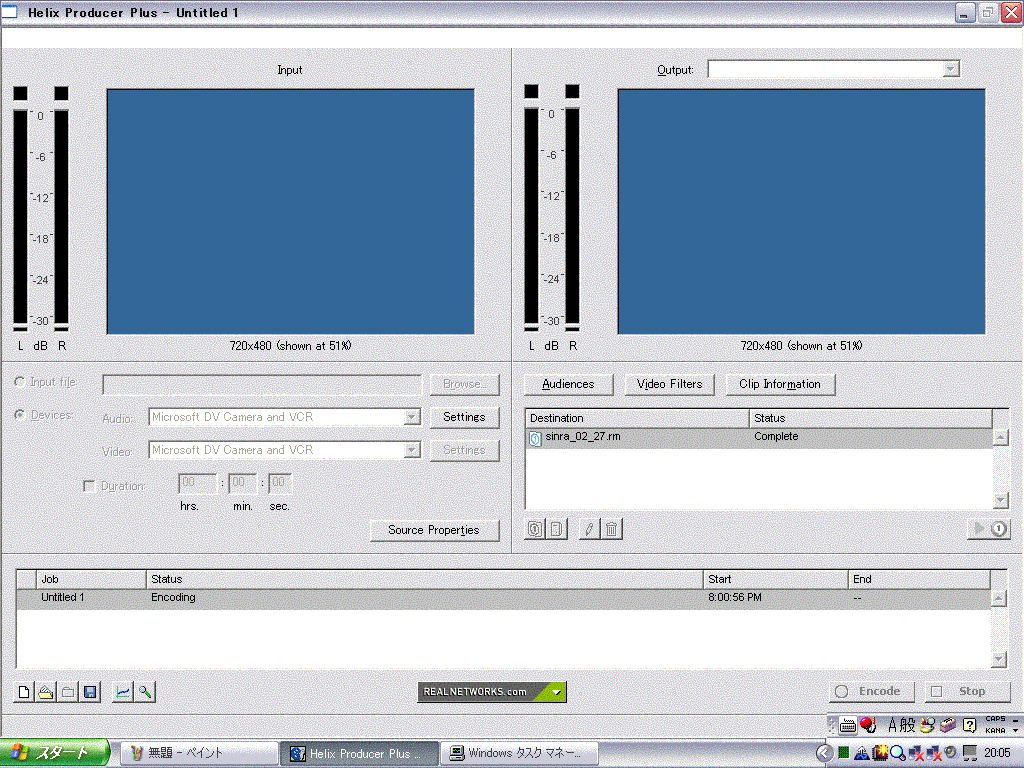Click the add file destination icon

[535, 529]
